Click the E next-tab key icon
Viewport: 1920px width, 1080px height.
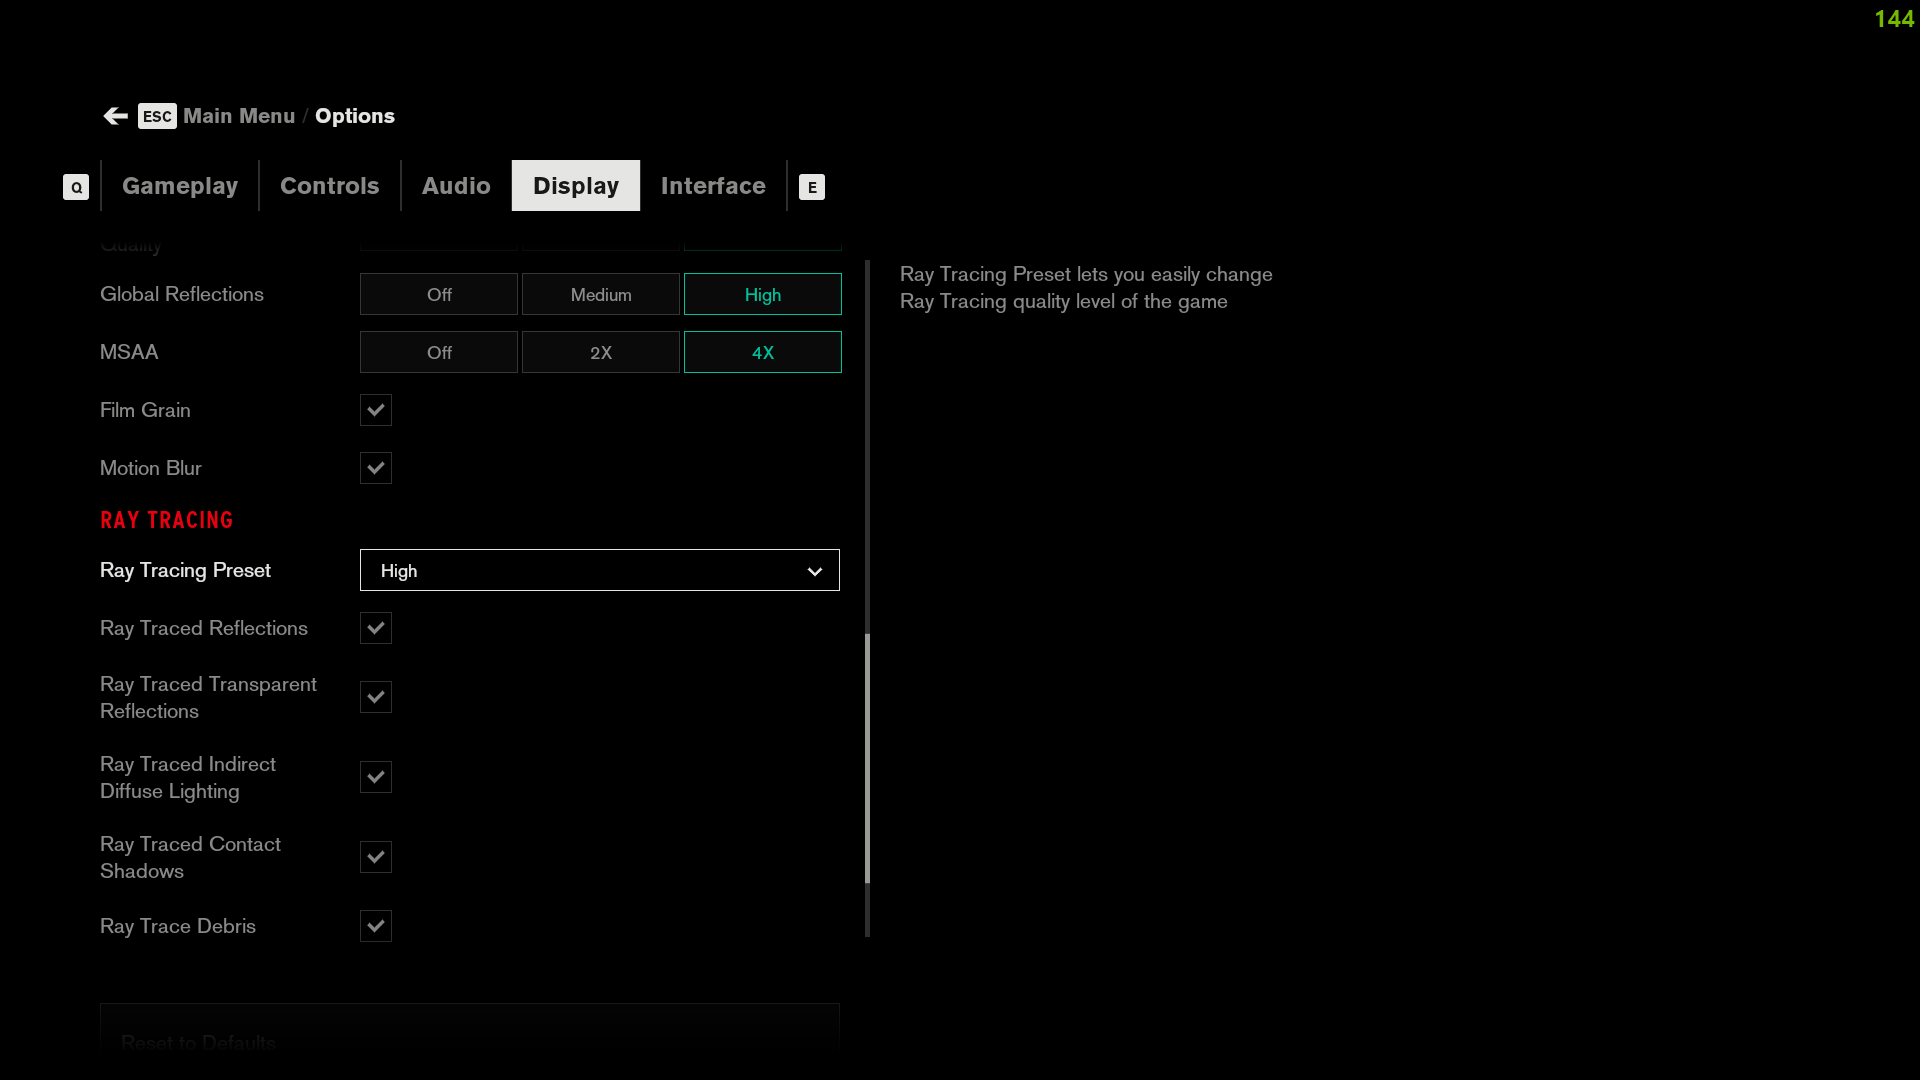click(x=812, y=187)
